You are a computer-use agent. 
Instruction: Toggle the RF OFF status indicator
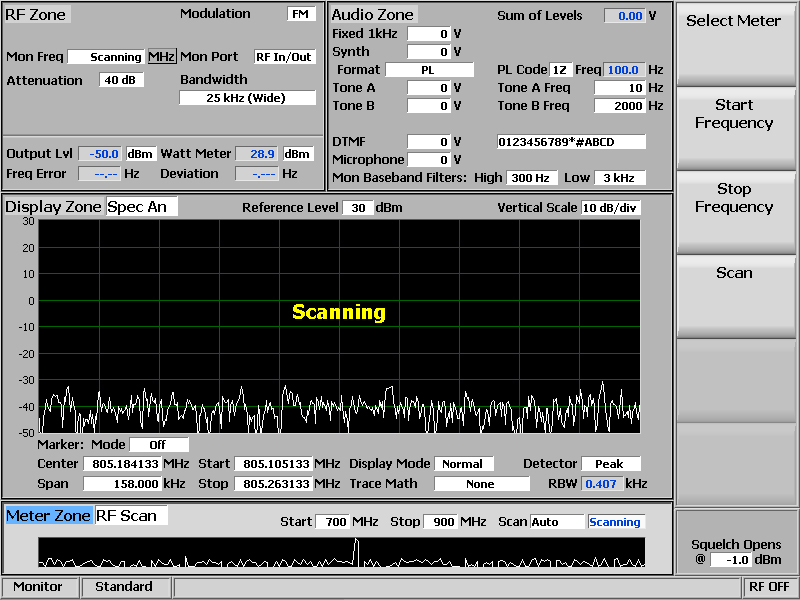coord(770,587)
